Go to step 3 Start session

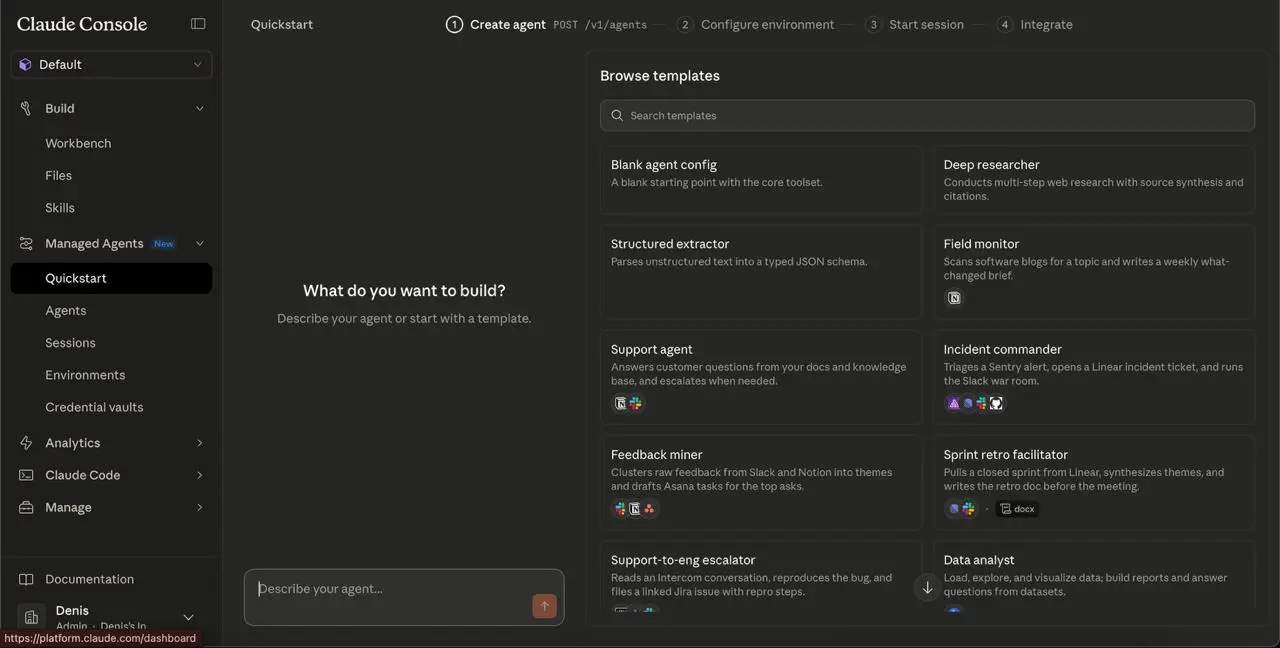(915, 24)
